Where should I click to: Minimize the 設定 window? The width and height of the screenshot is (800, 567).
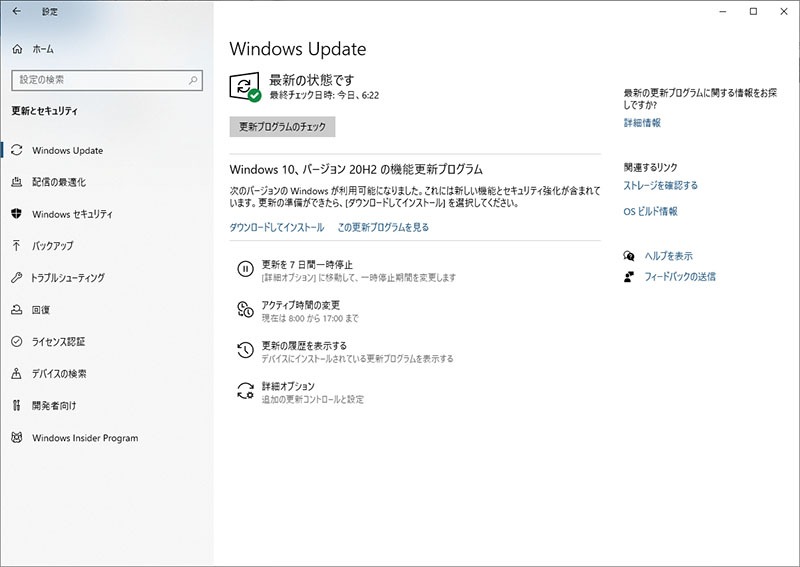(722, 11)
